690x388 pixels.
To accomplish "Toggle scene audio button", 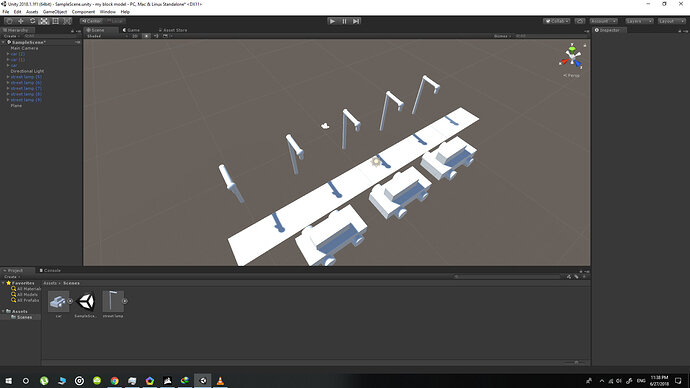I will point(156,36).
